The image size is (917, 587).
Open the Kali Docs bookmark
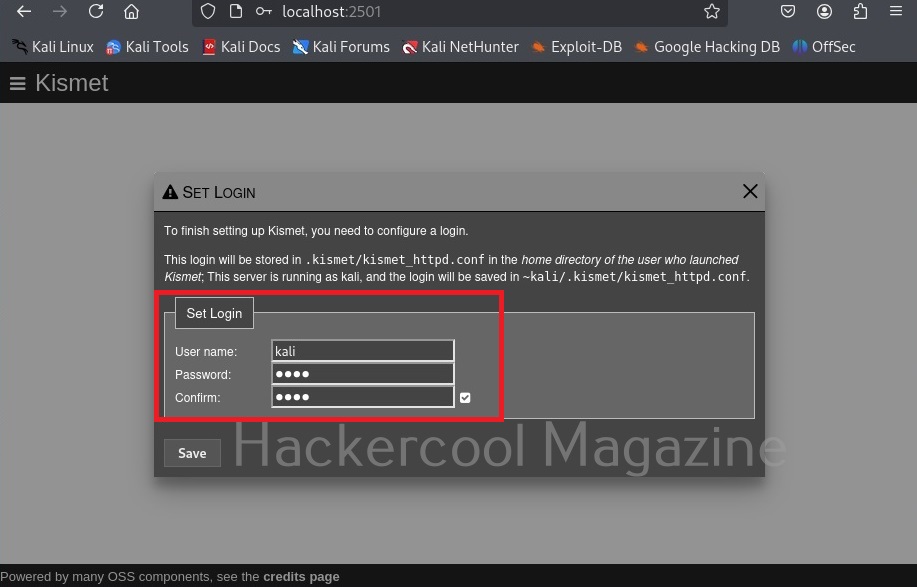(x=241, y=47)
